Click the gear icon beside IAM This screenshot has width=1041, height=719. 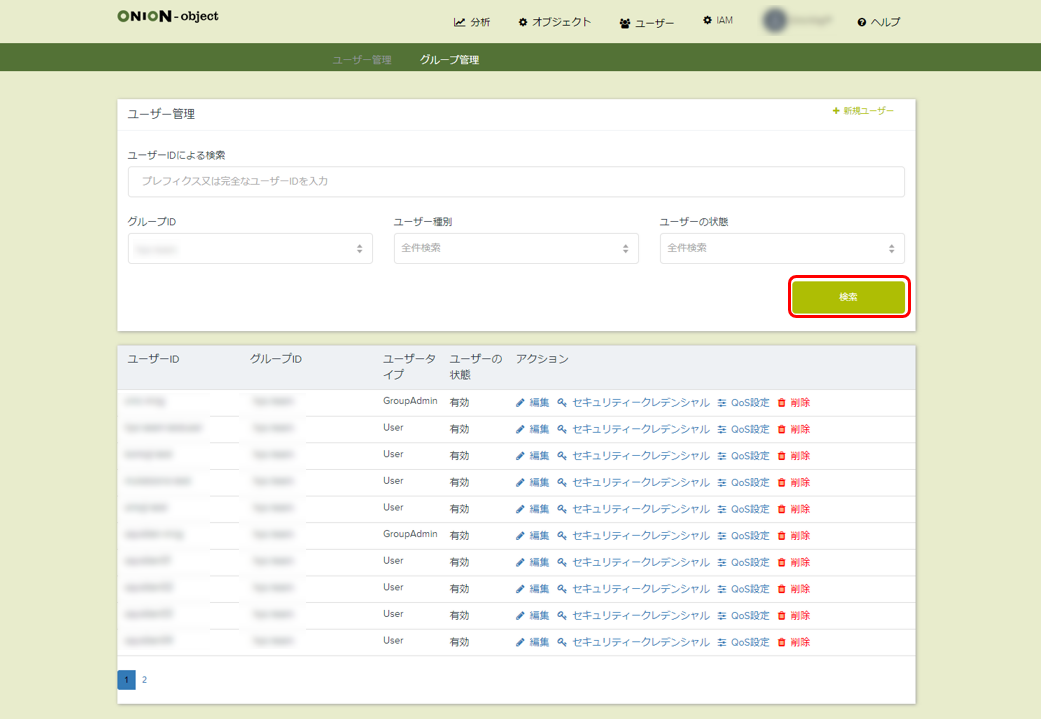[708, 20]
